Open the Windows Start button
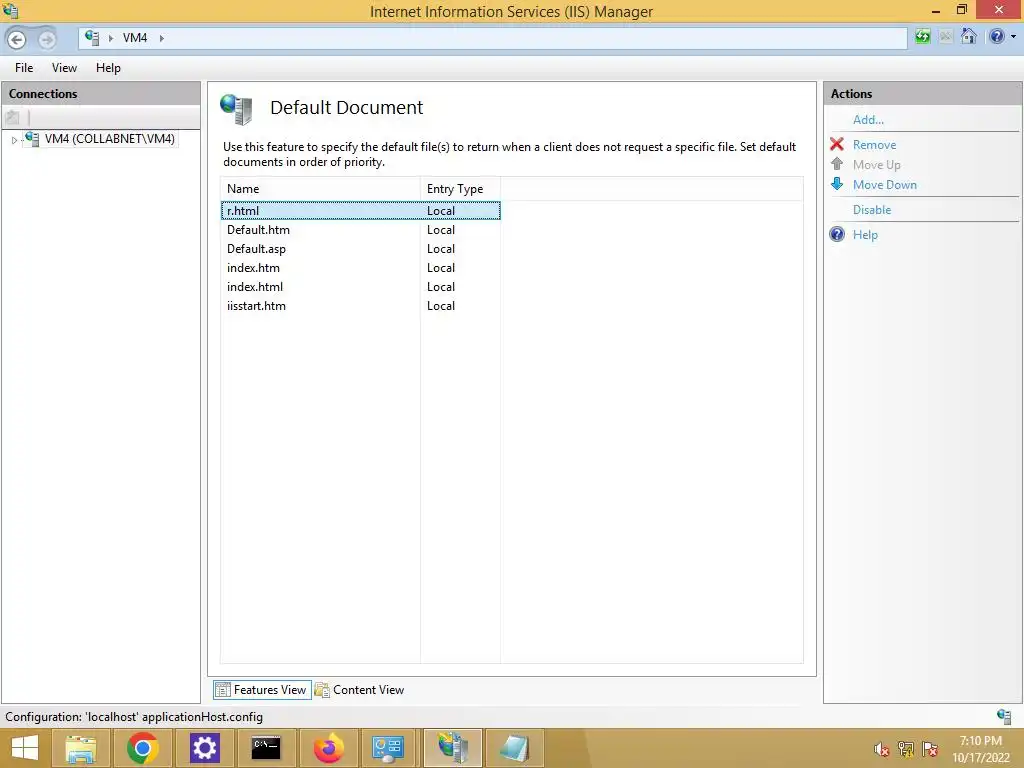1024x768 pixels. click(25, 748)
